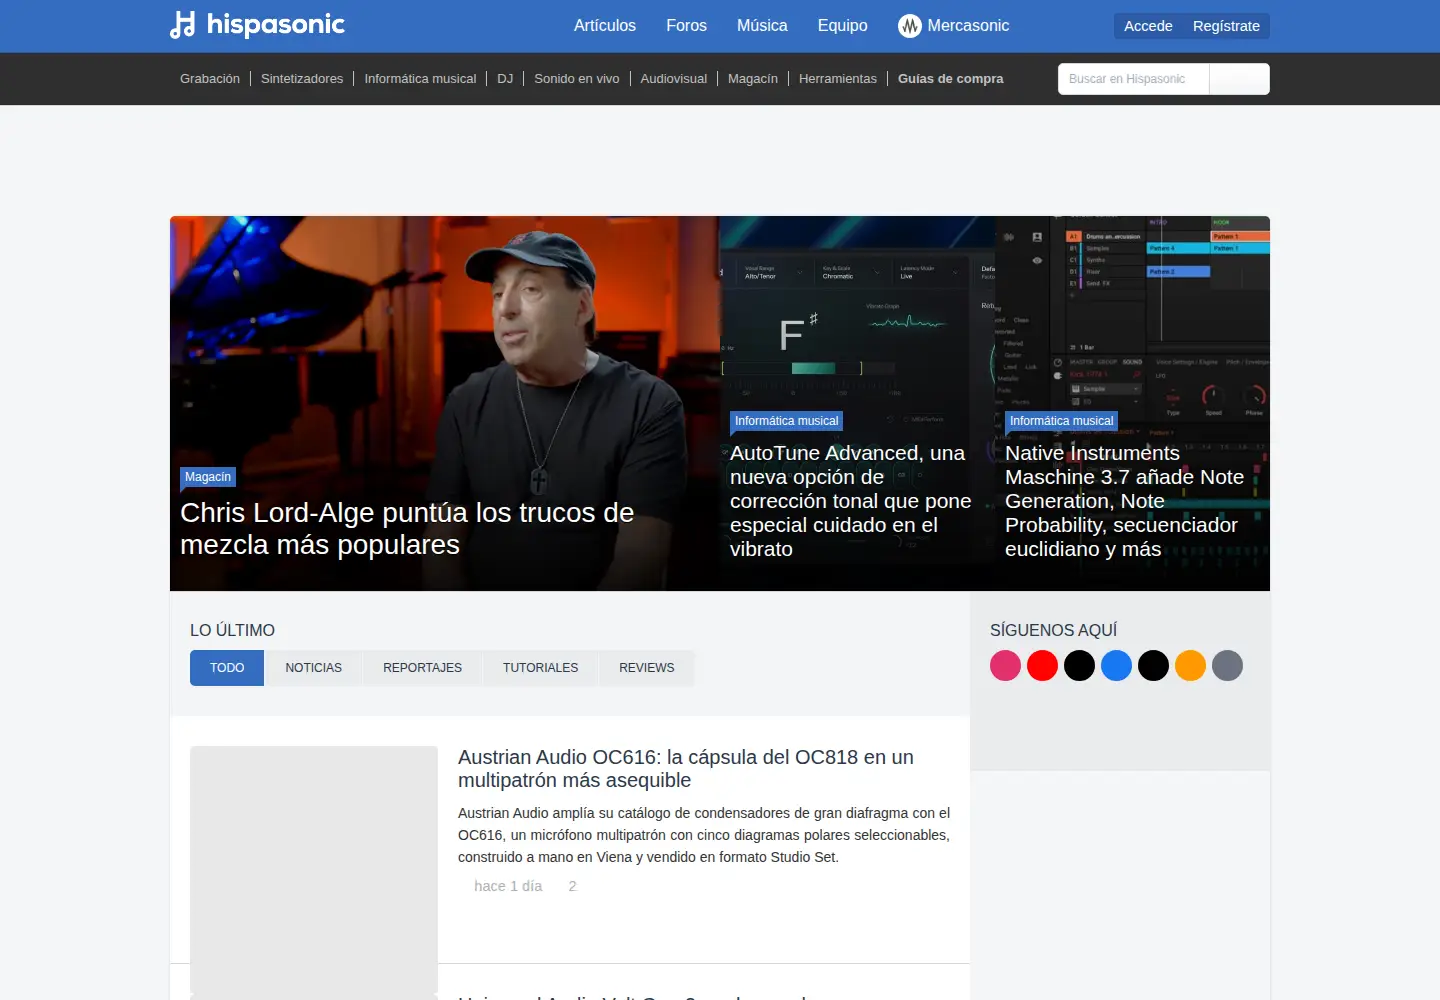This screenshot has height=1000, width=1440.
Task: Click the Mercasonic waveform icon
Action: 909,26
